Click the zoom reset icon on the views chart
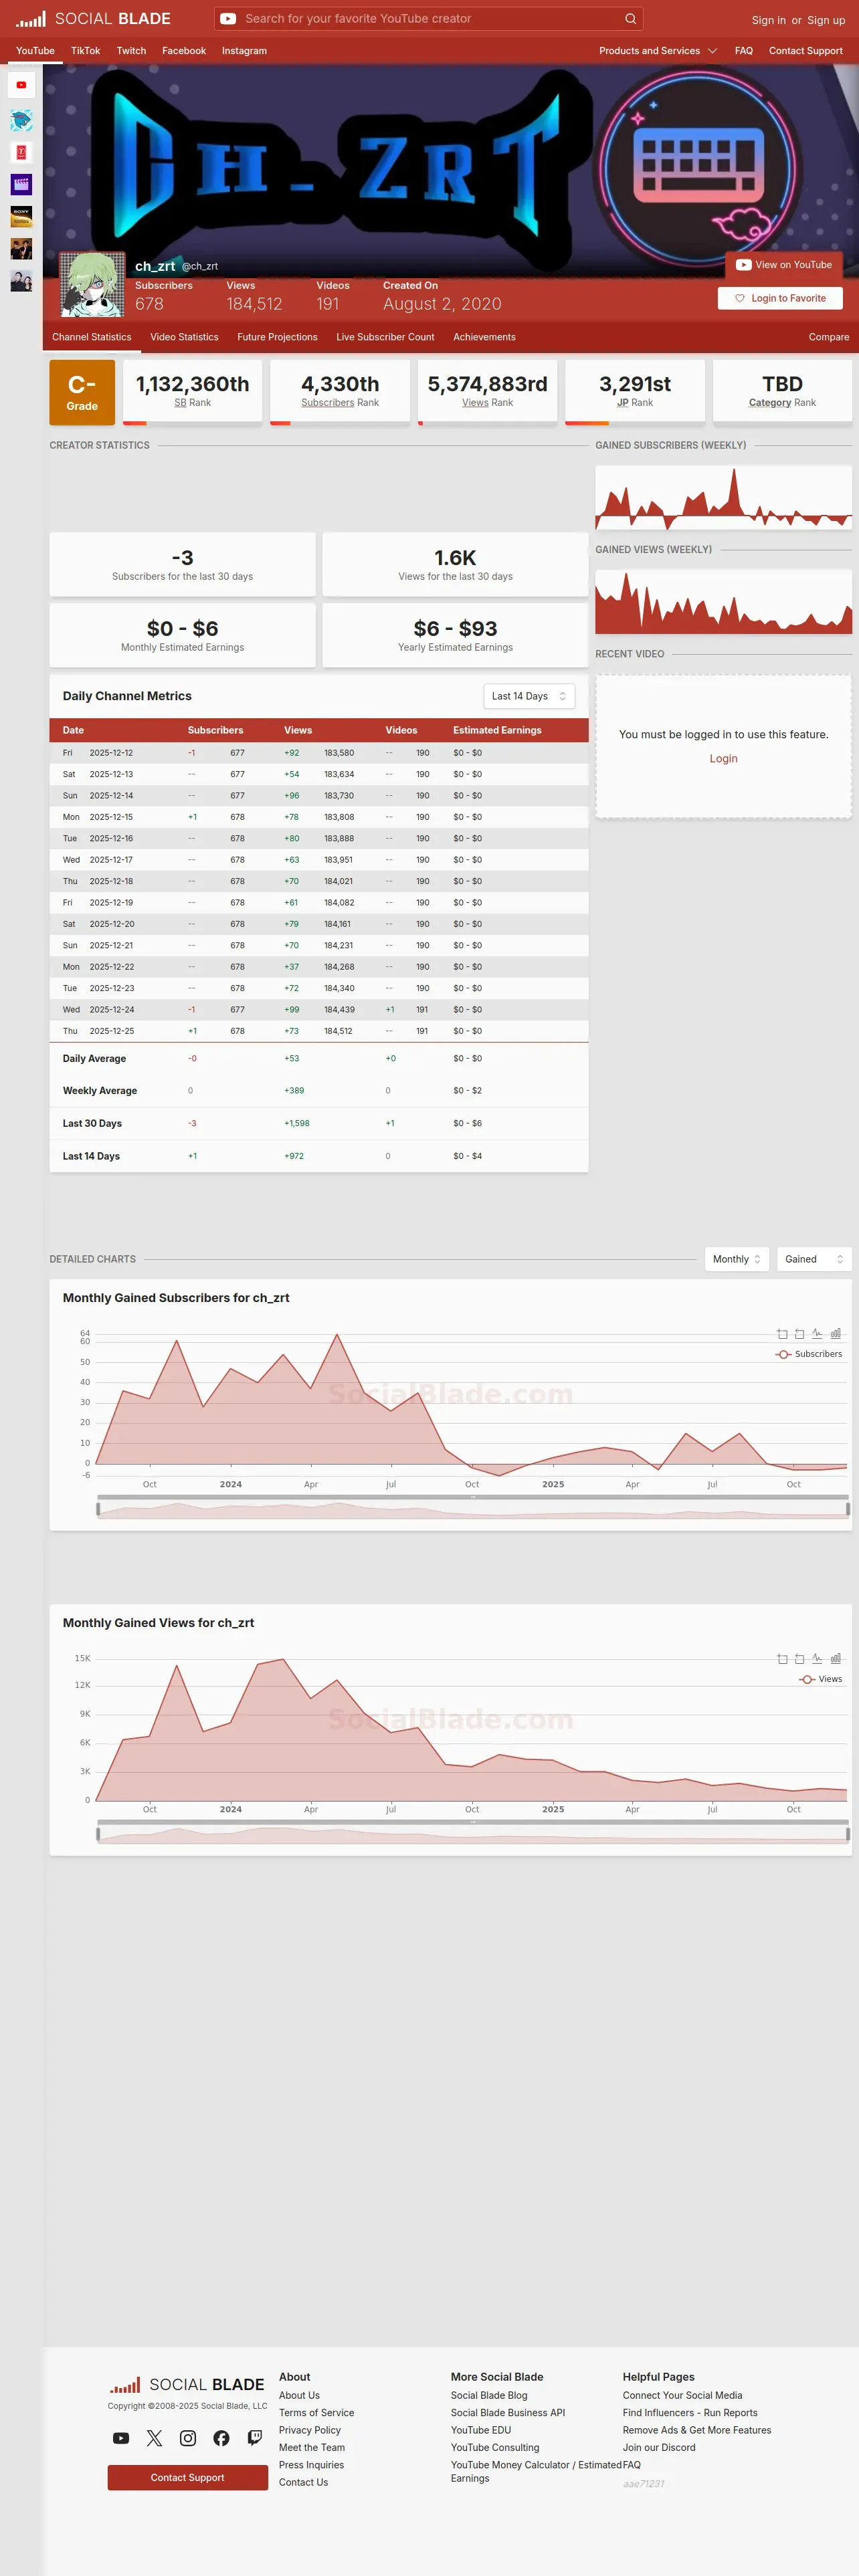859x2576 pixels. coord(799,1659)
